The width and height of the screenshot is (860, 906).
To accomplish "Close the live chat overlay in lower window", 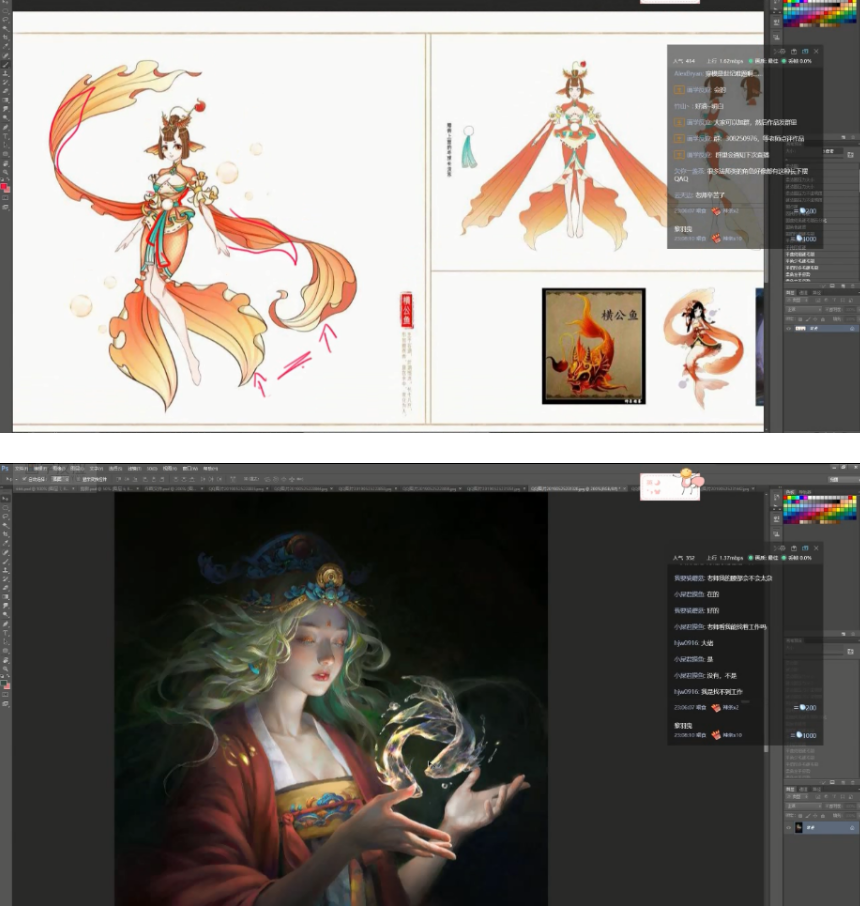I will (x=816, y=548).
